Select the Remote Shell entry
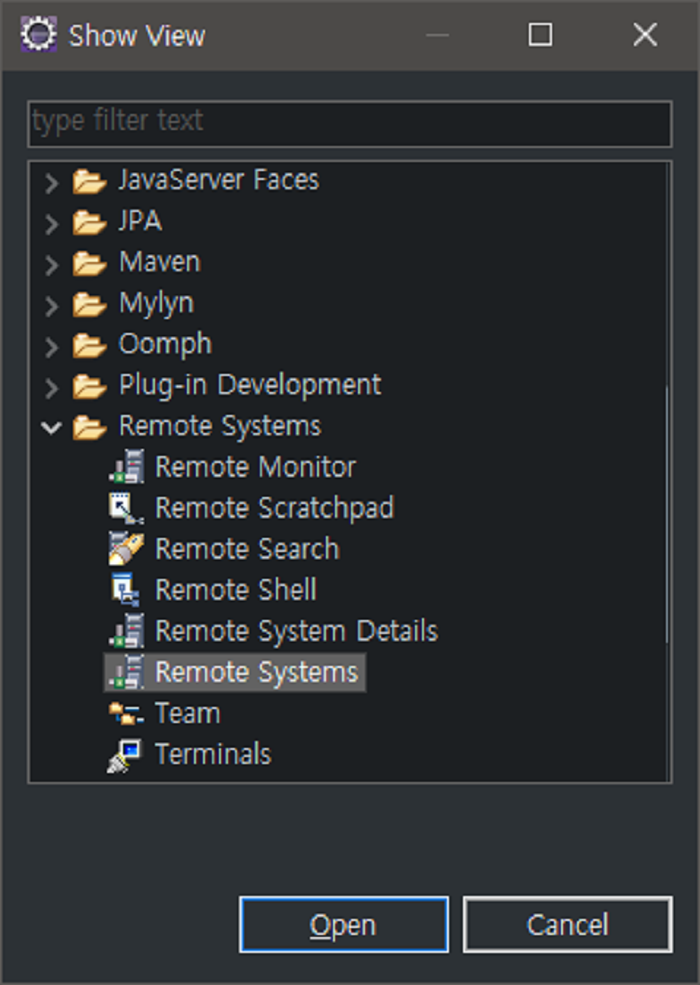 [235, 590]
